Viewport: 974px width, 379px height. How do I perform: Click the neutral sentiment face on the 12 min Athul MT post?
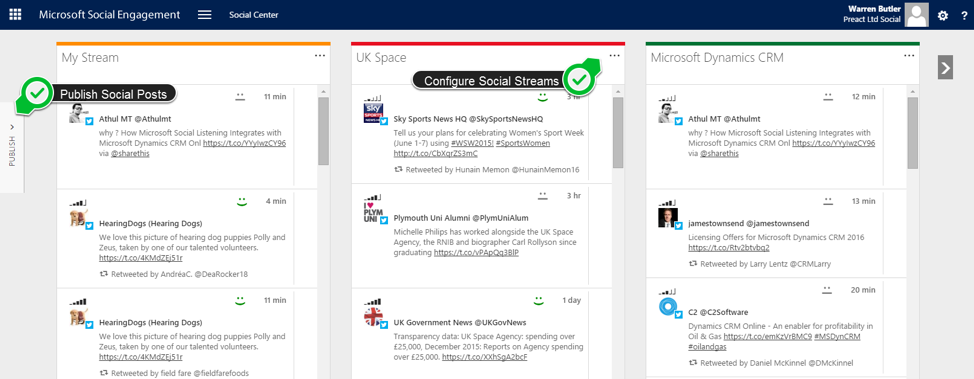827,96
